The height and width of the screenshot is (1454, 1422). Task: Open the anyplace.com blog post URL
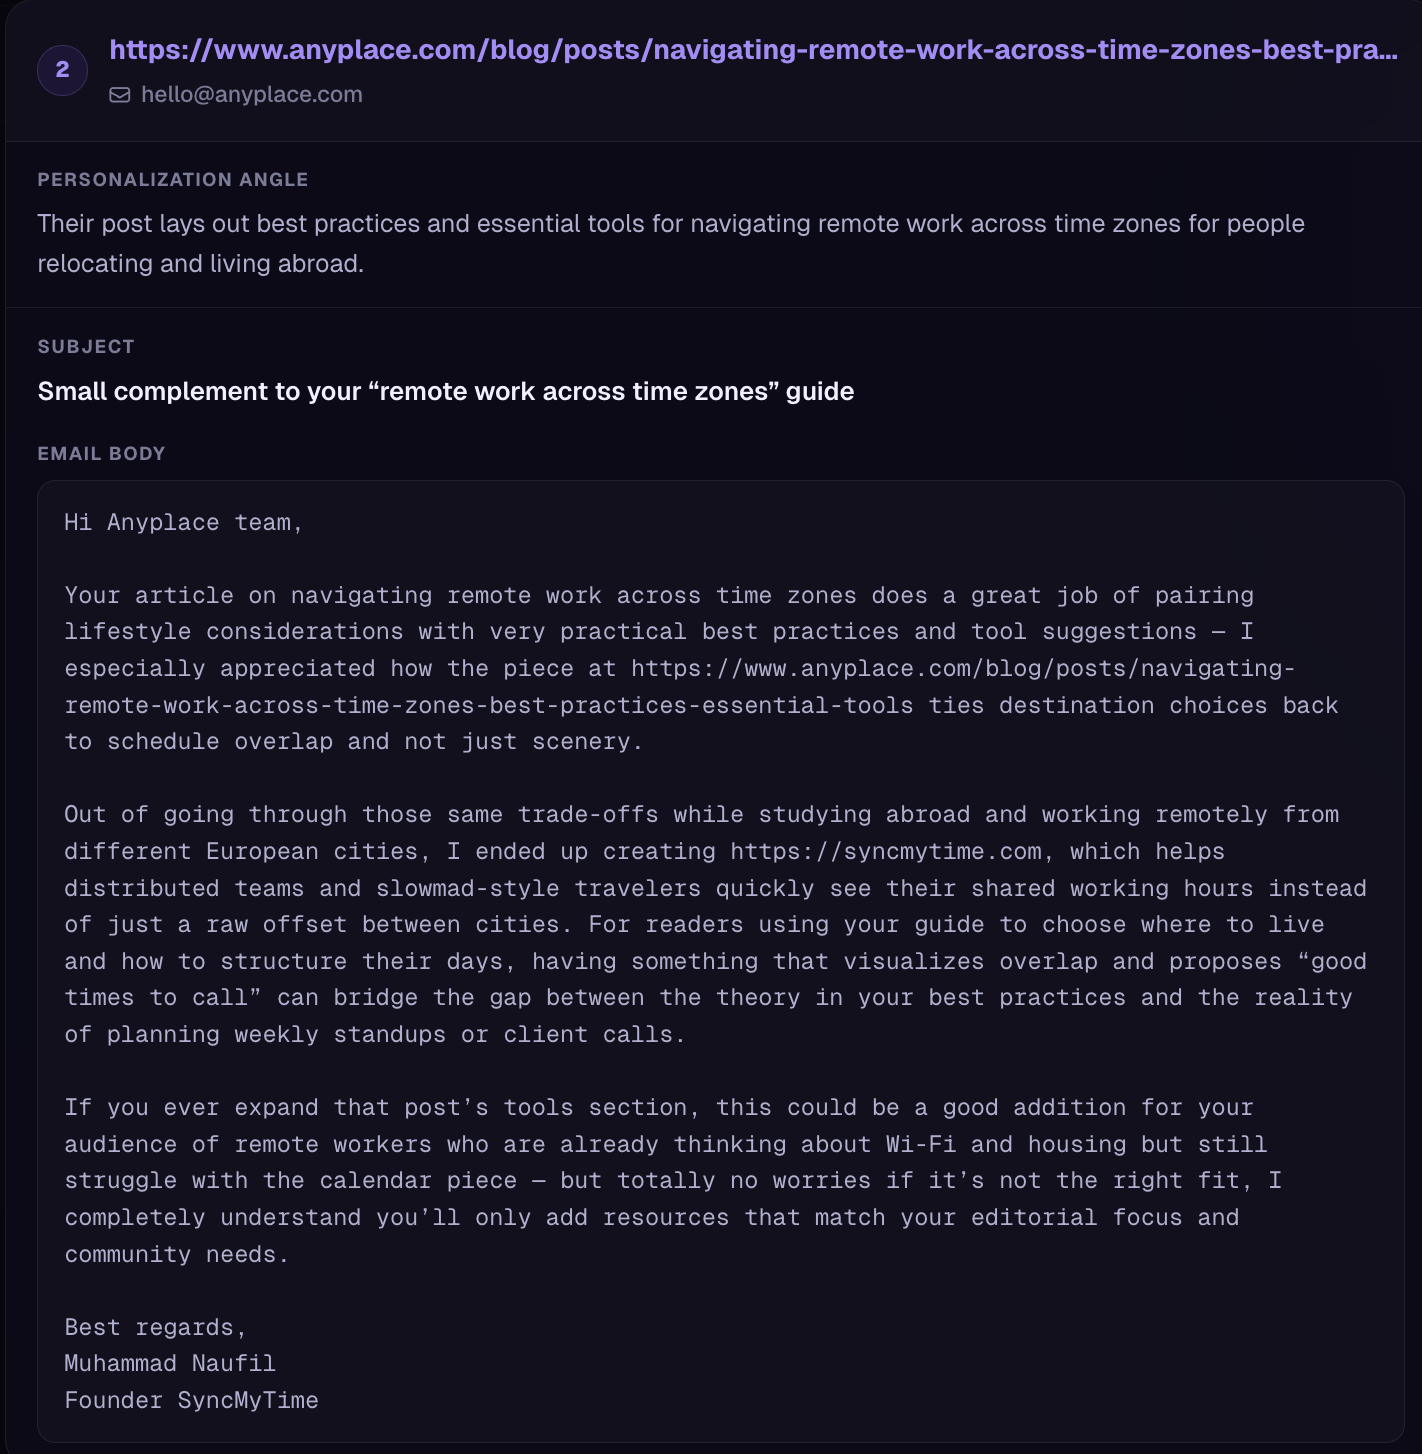coord(753,49)
